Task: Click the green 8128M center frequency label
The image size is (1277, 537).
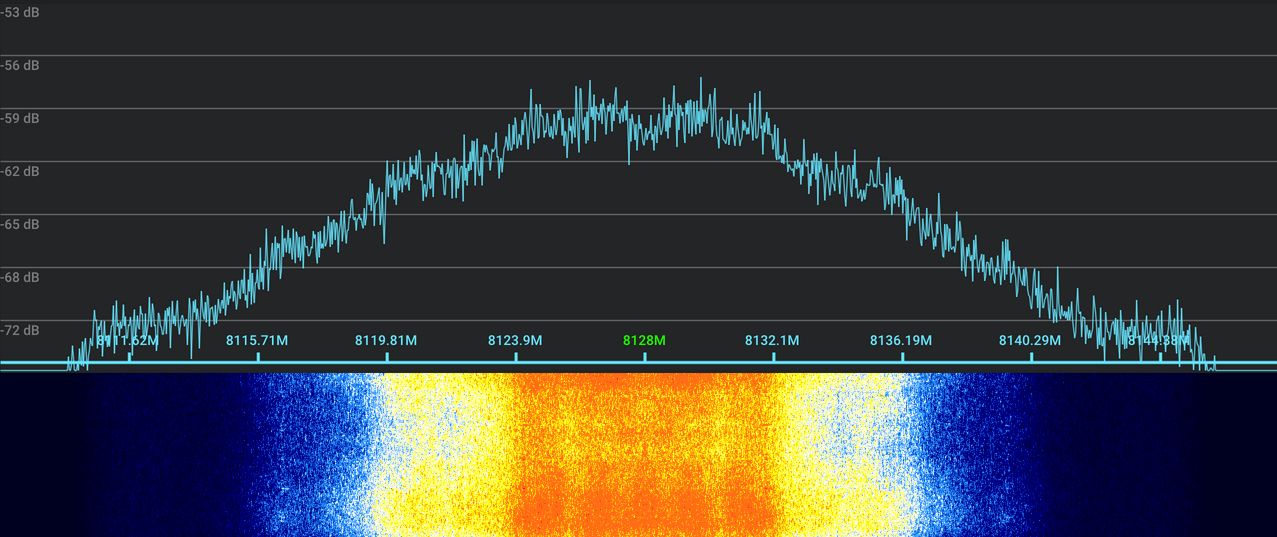Action: (644, 341)
